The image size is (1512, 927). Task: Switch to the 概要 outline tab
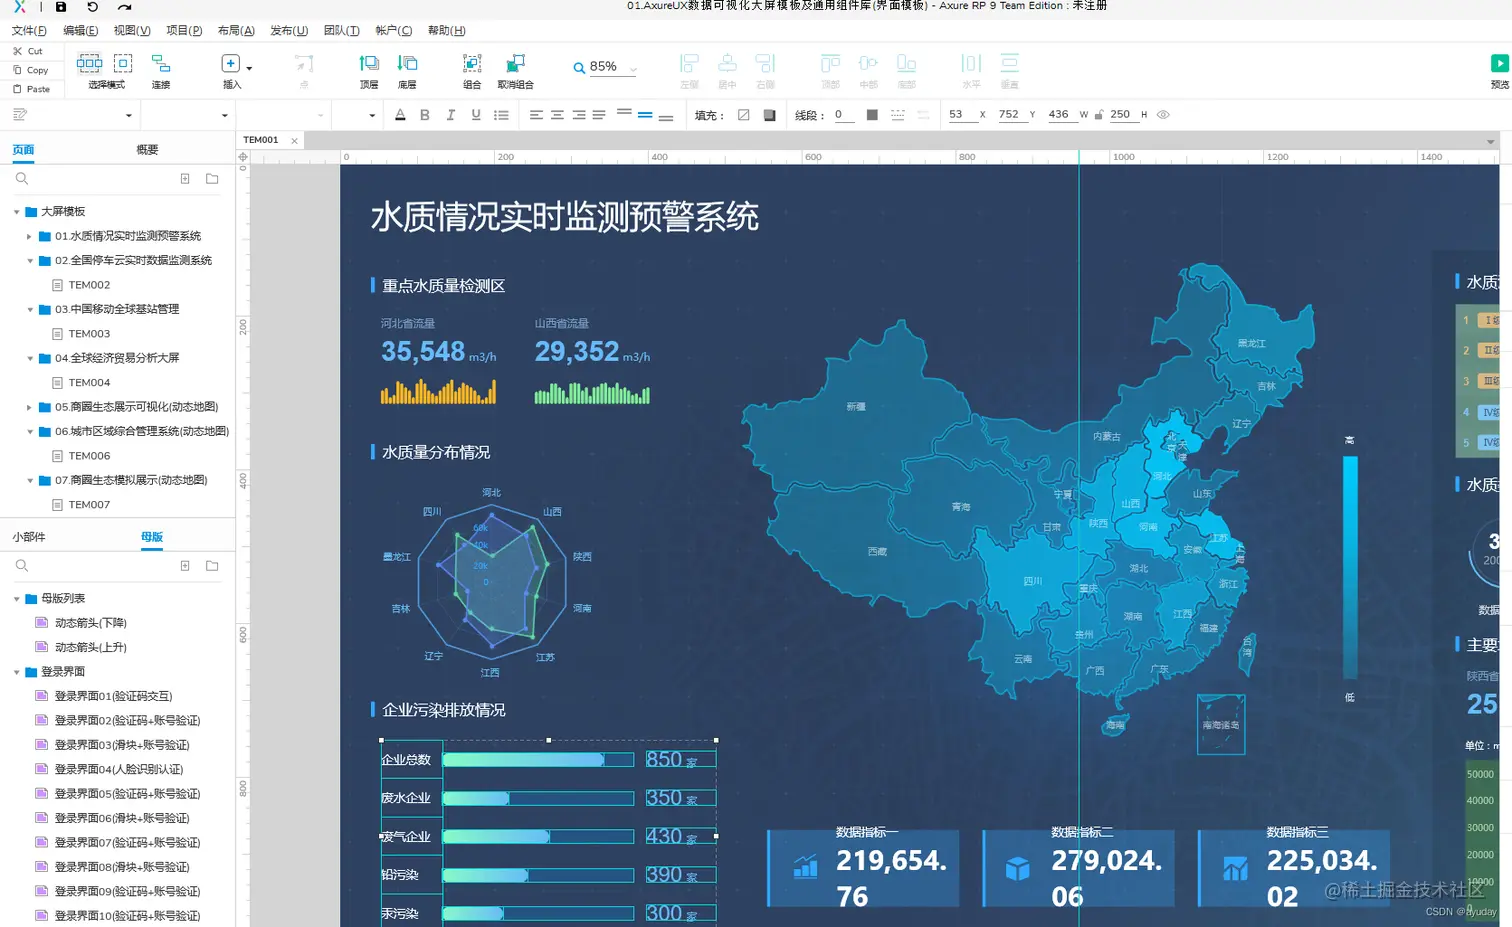pyautogui.click(x=147, y=150)
